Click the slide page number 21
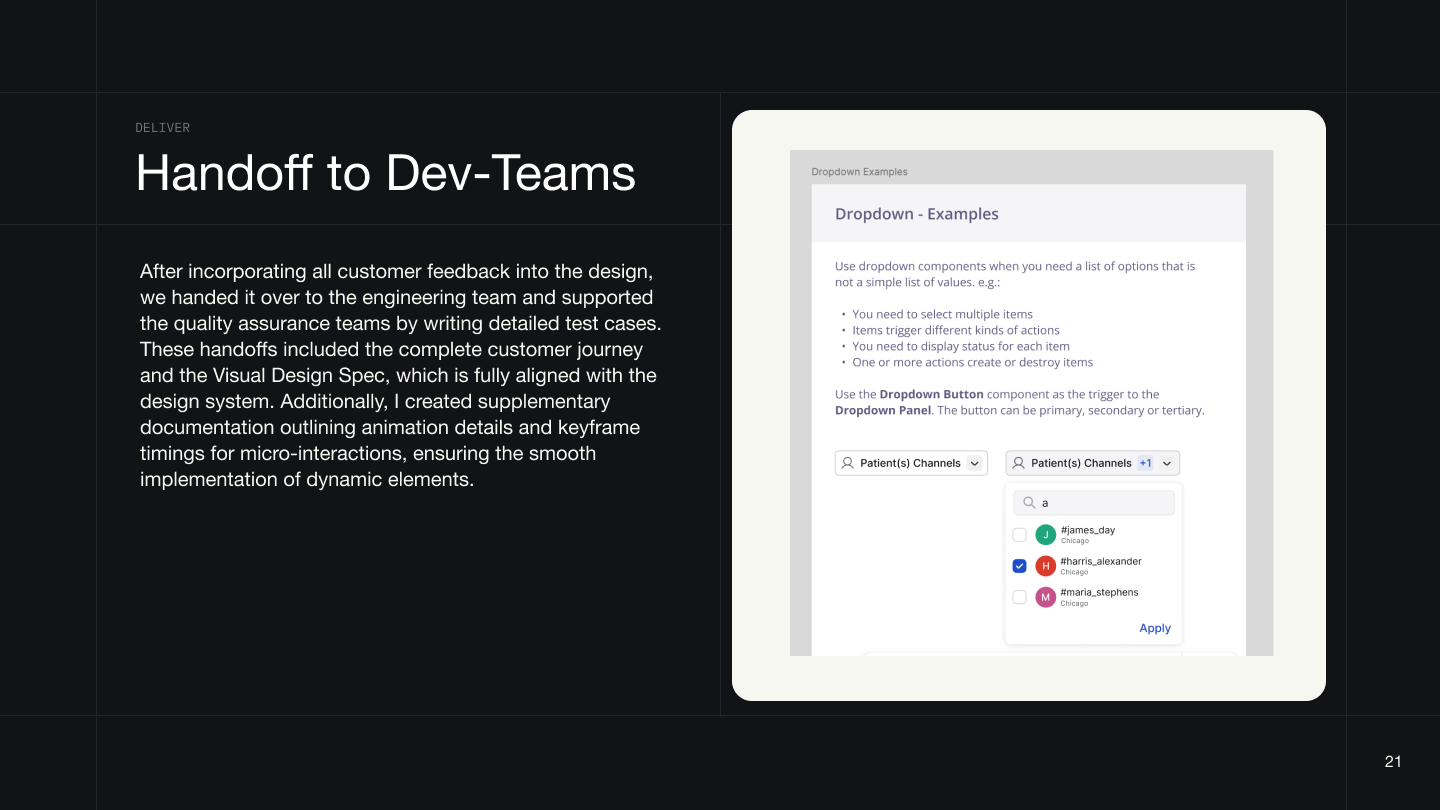Image resolution: width=1440 pixels, height=810 pixels. [x=1392, y=762]
